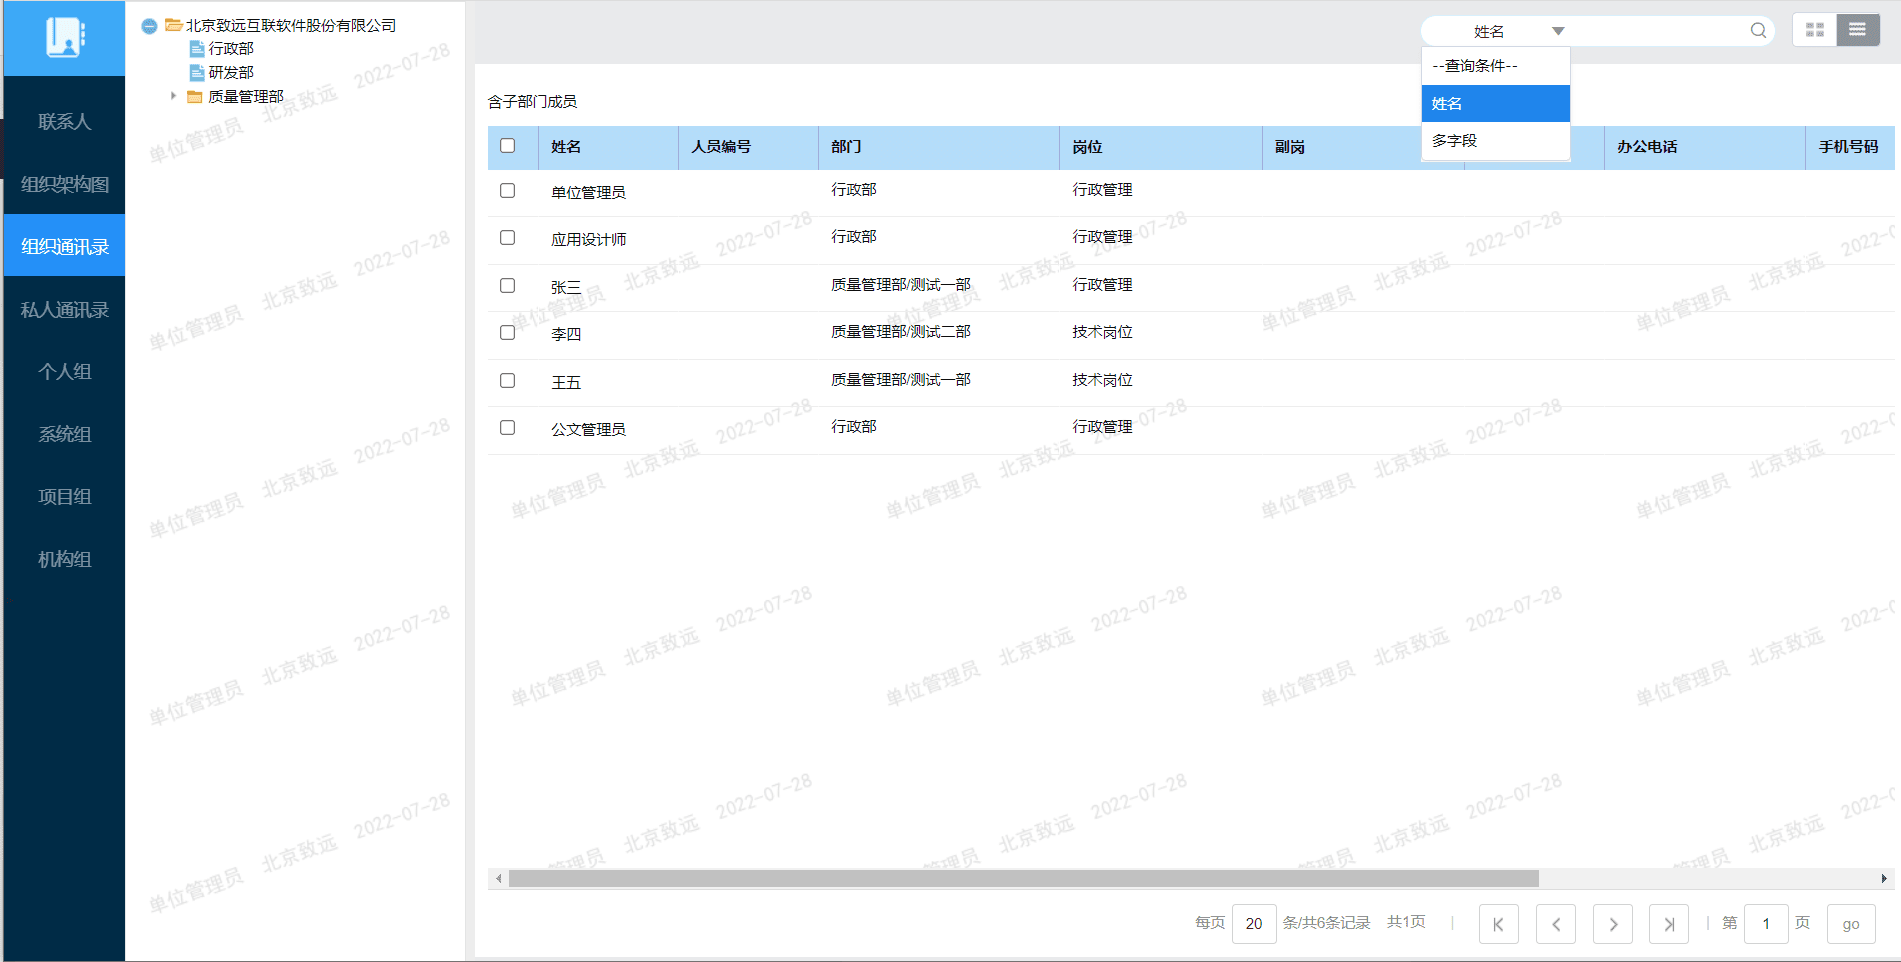Click the 岗位 column header

coord(1160,147)
